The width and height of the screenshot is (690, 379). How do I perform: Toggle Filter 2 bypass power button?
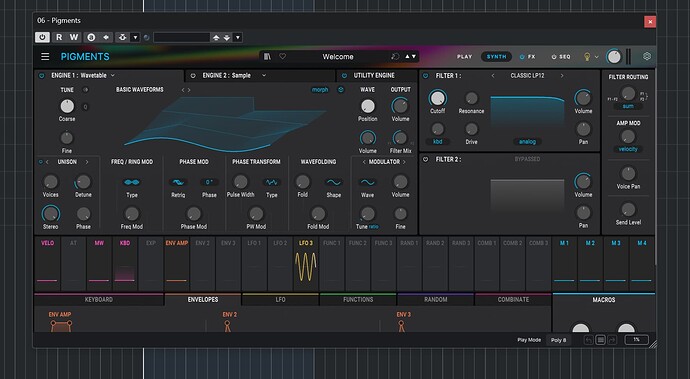426,159
